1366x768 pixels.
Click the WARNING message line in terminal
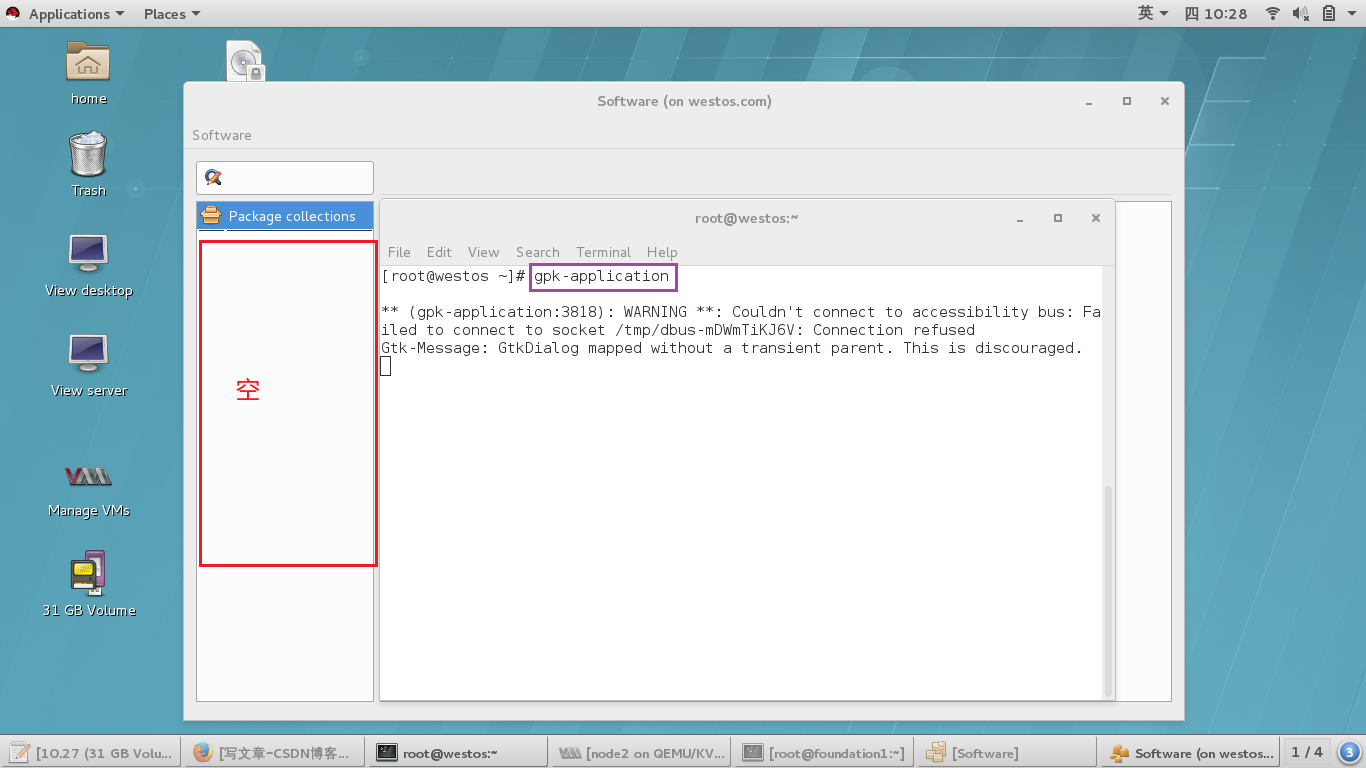tap(741, 321)
